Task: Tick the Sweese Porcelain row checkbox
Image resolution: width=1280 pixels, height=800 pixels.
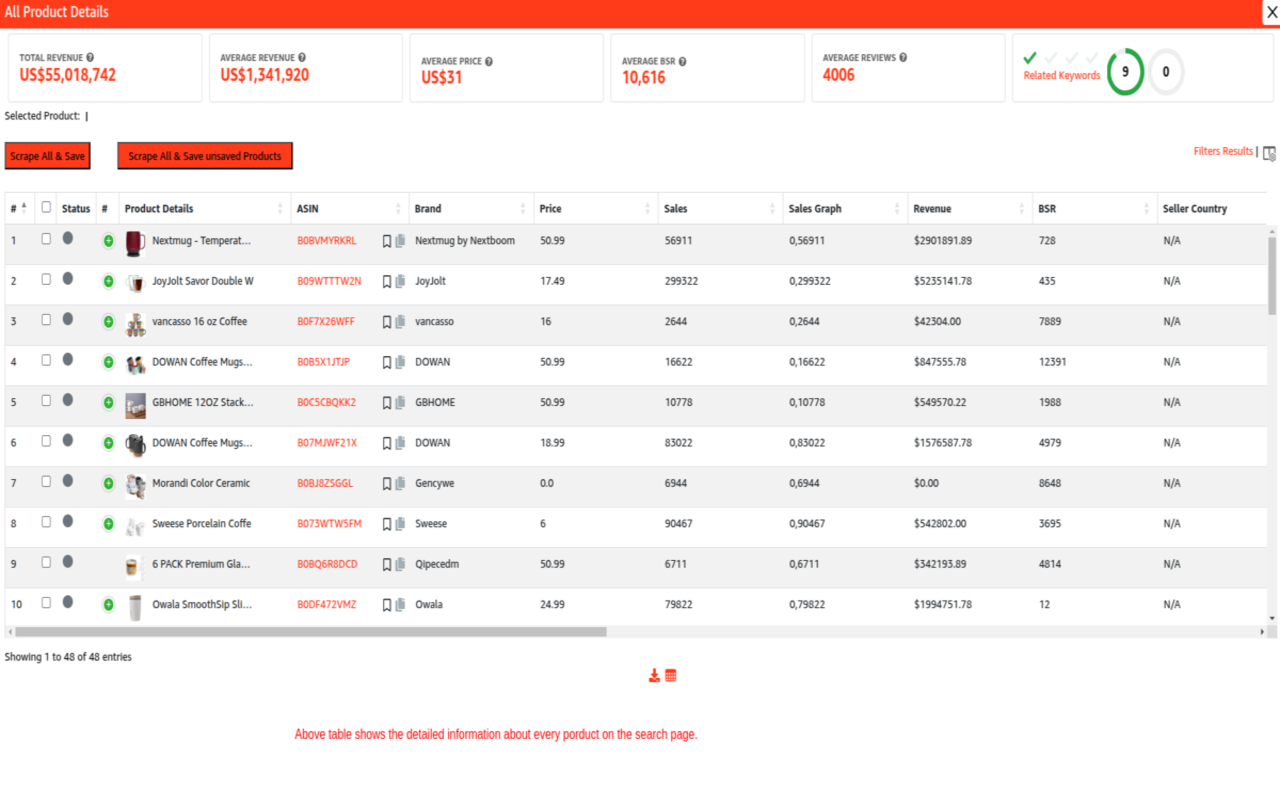Action: pos(46,522)
